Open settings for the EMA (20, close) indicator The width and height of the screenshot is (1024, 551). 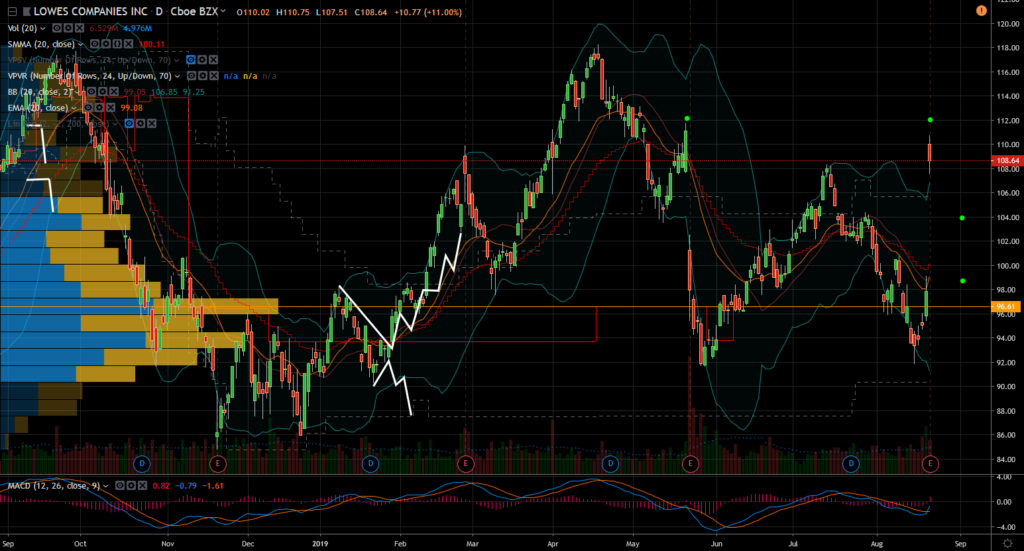[x=99, y=107]
